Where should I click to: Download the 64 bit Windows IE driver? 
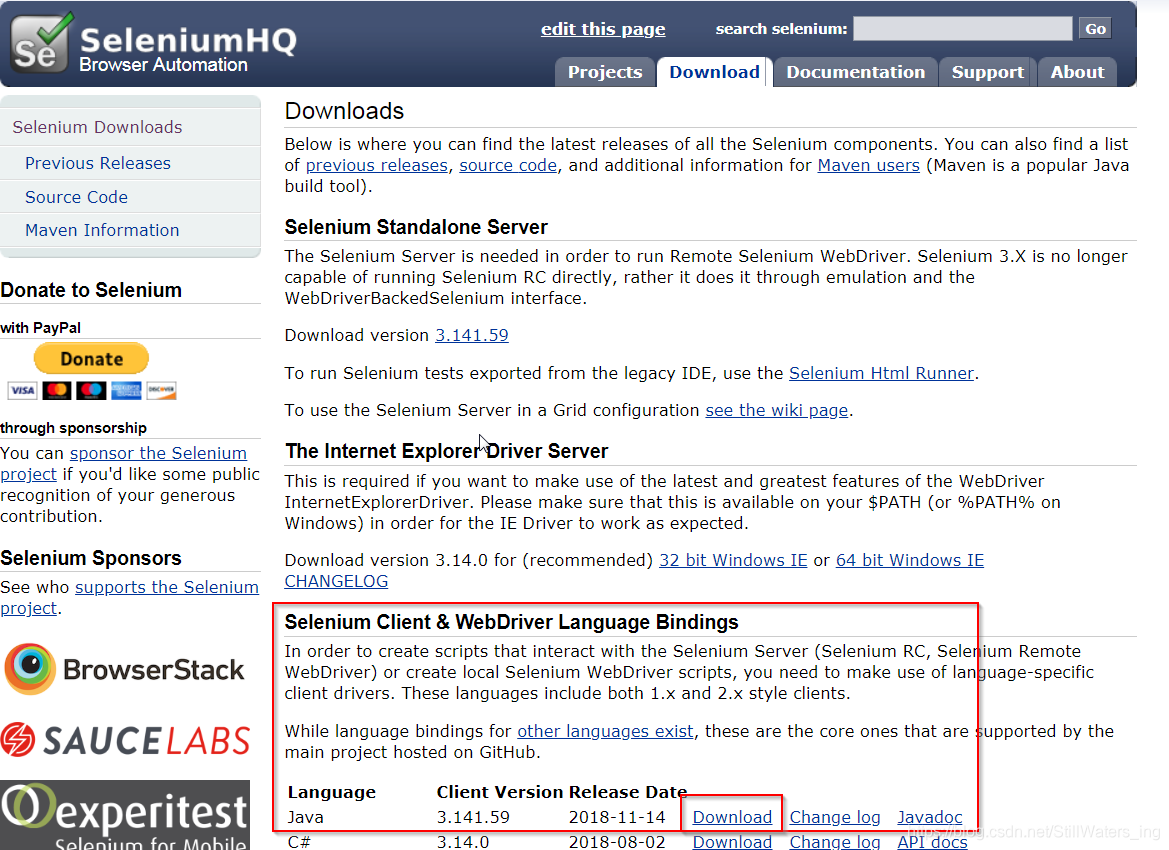click(x=910, y=561)
